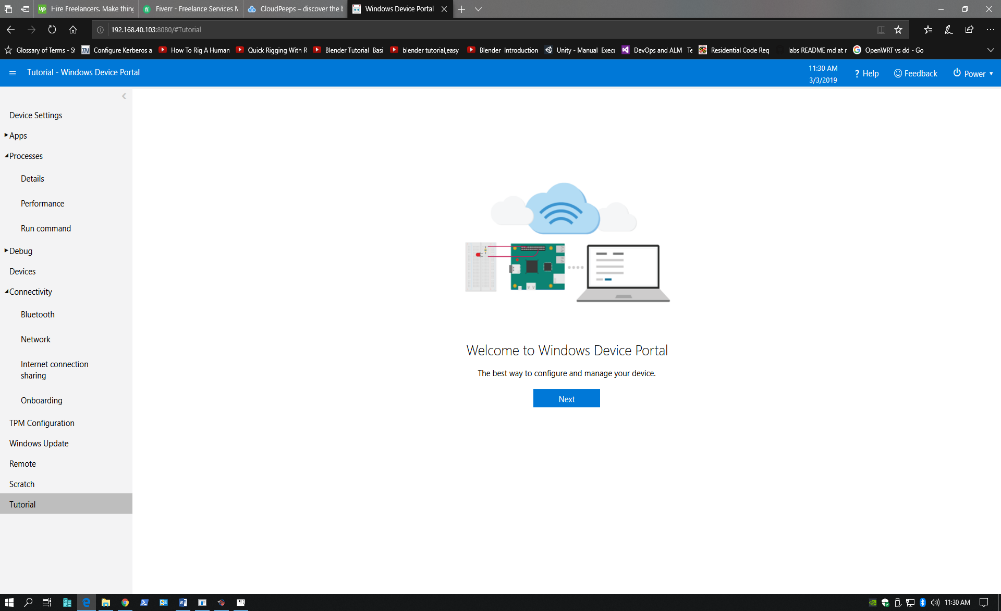Click the Next button
Image resolution: width=1001 pixels, height=611 pixels.
pyautogui.click(x=566, y=398)
